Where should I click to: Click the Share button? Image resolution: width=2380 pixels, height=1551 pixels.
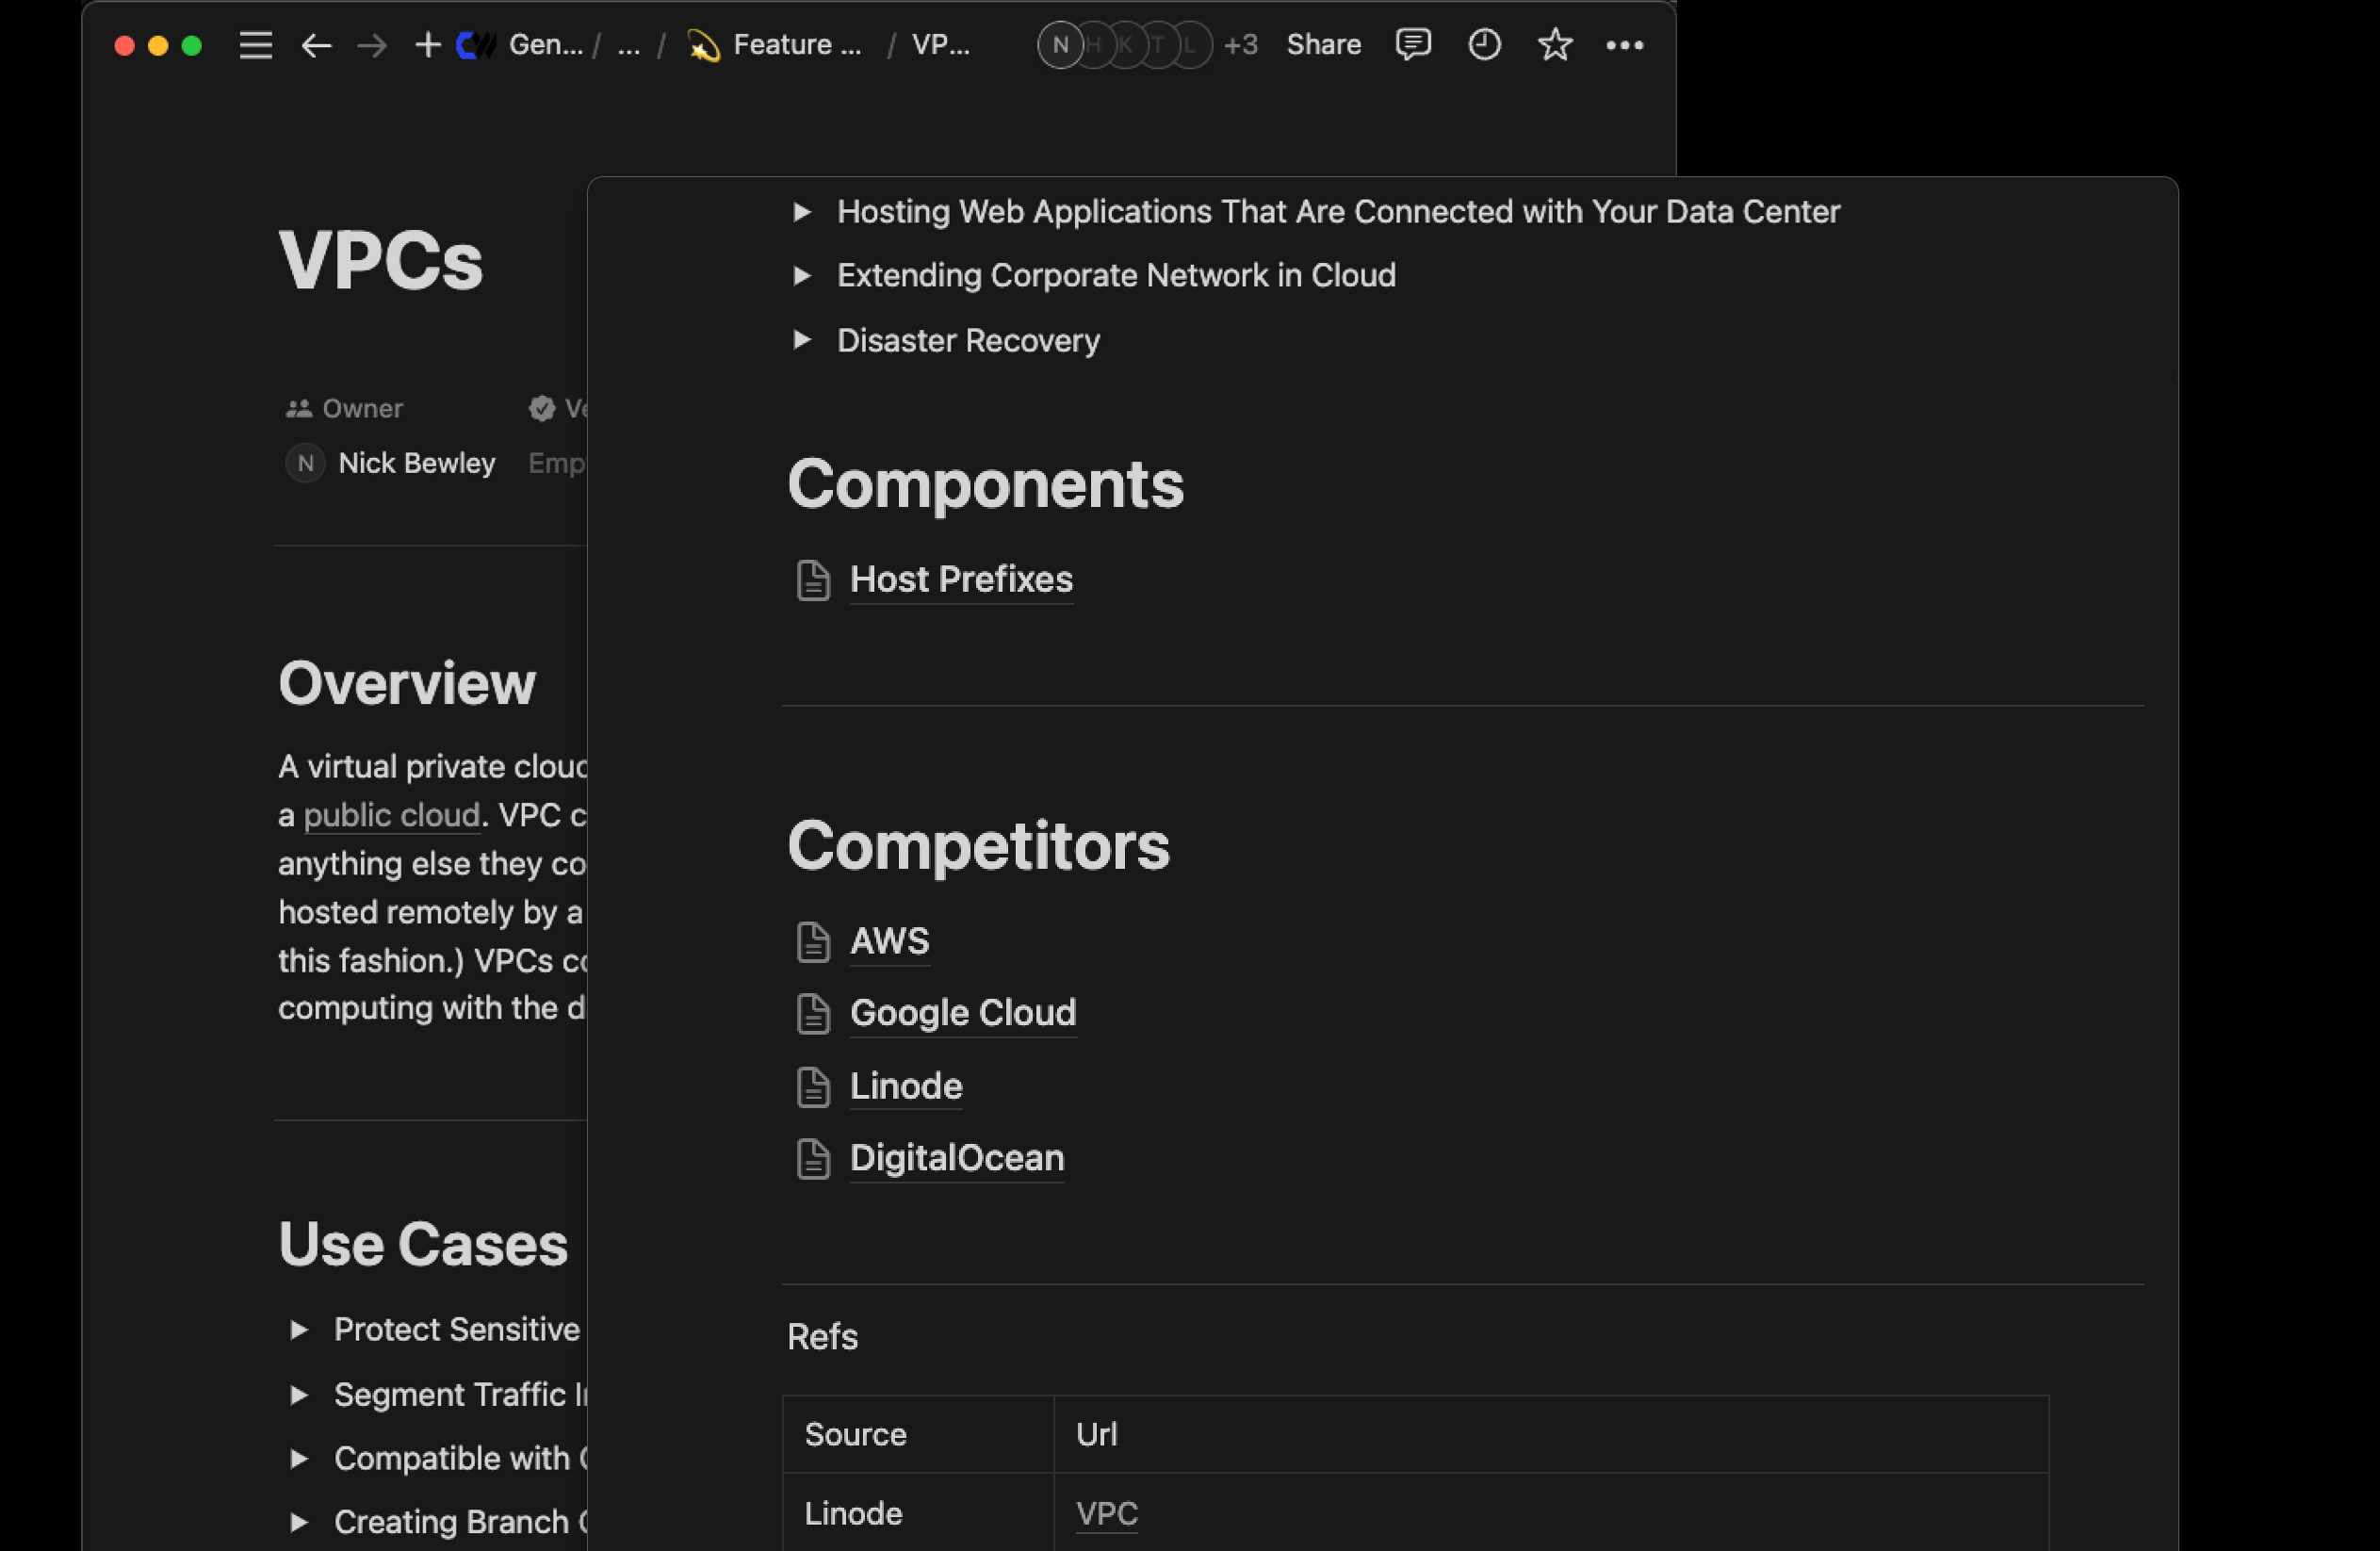point(1323,45)
